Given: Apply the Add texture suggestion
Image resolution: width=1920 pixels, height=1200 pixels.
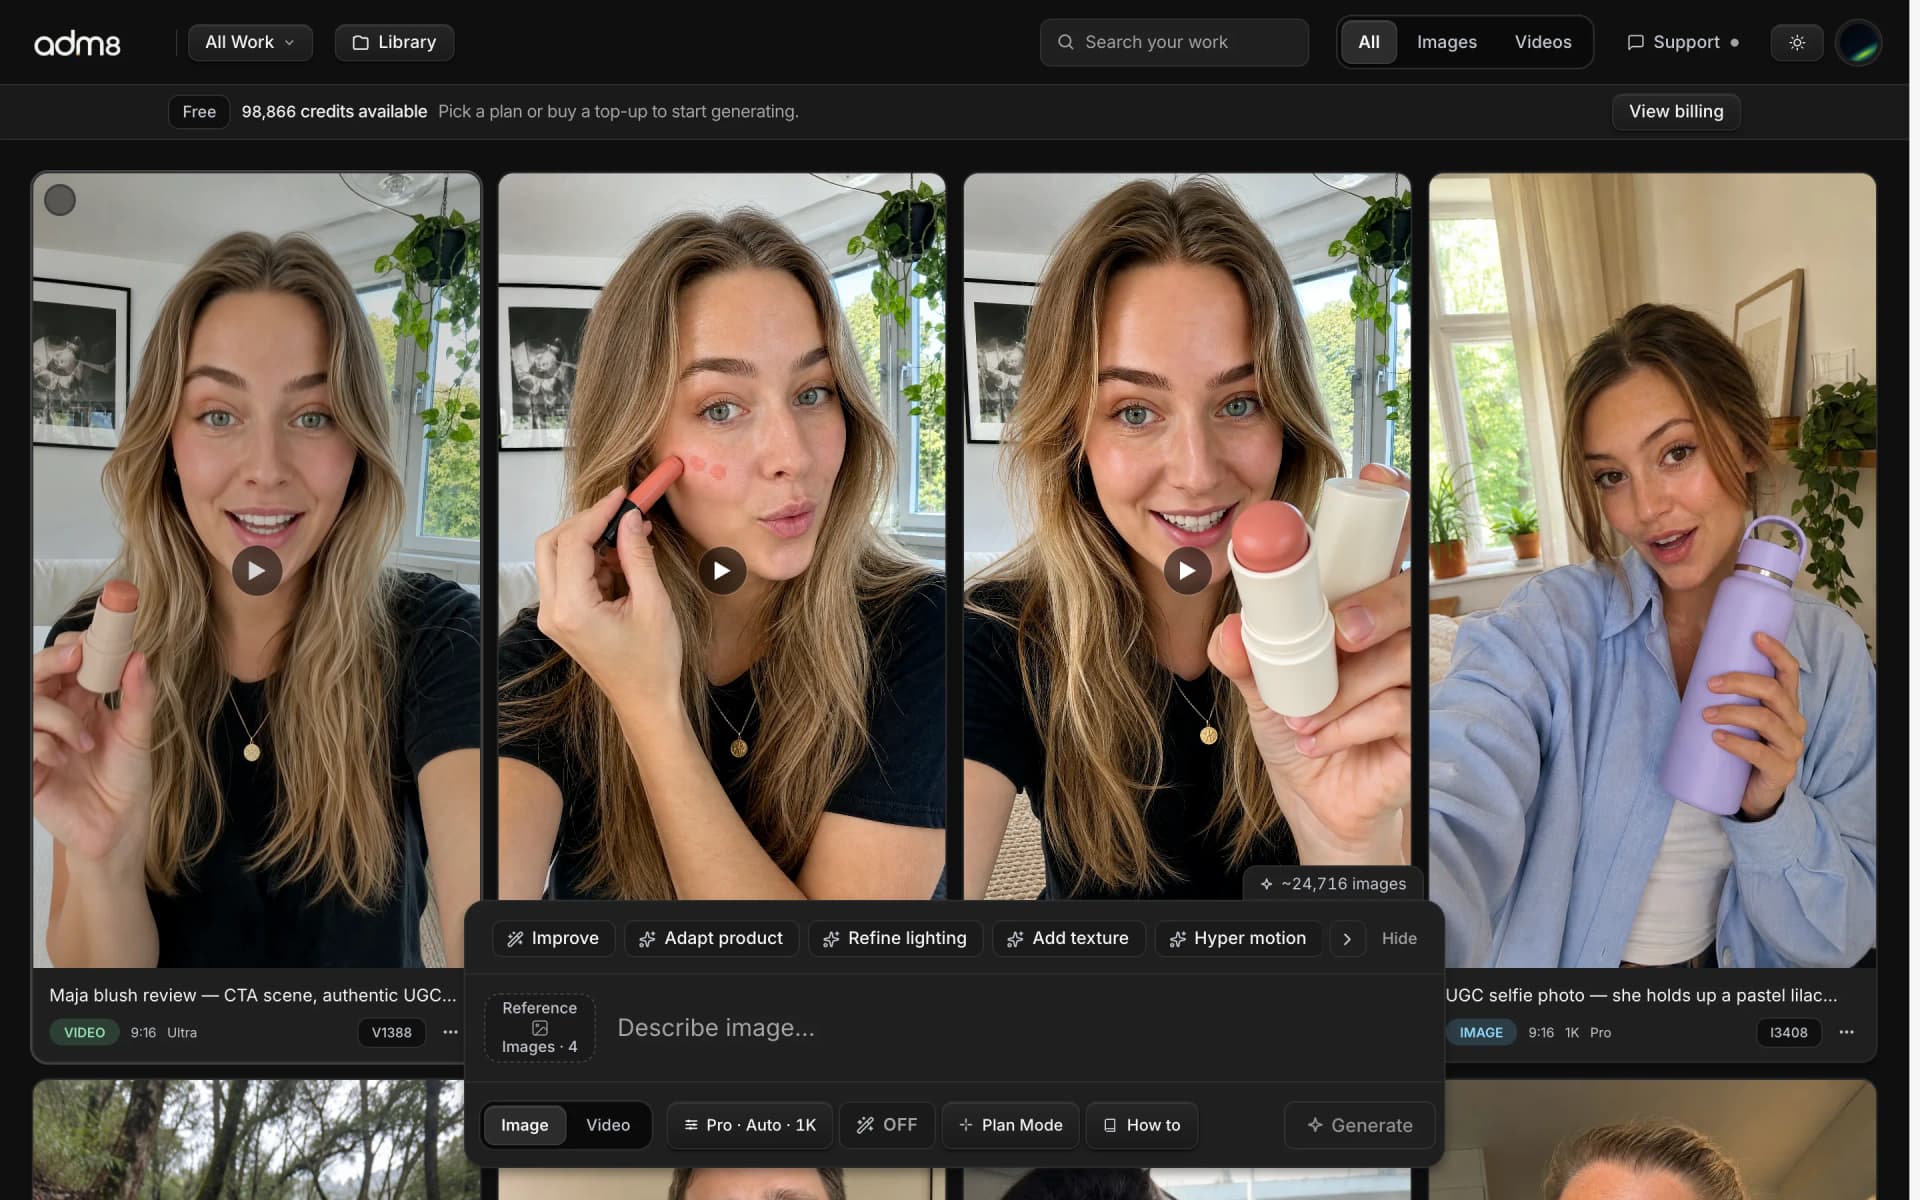Looking at the screenshot, I should pos(1068,938).
